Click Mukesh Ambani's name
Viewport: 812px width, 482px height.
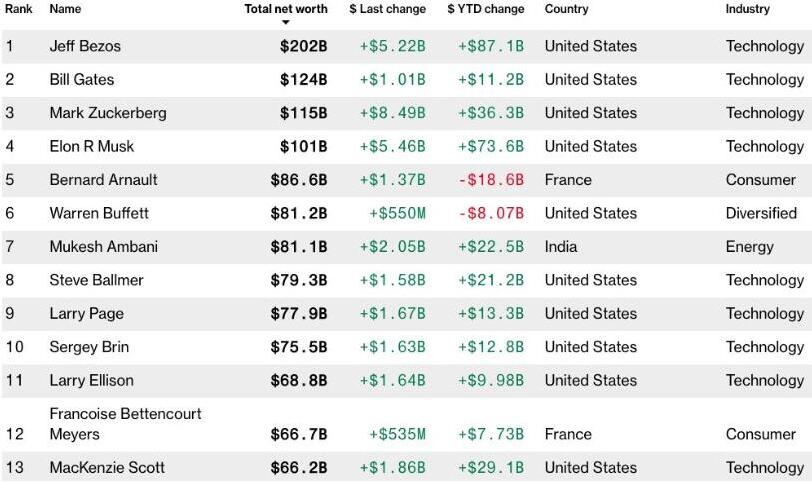pyautogui.click(x=103, y=247)
